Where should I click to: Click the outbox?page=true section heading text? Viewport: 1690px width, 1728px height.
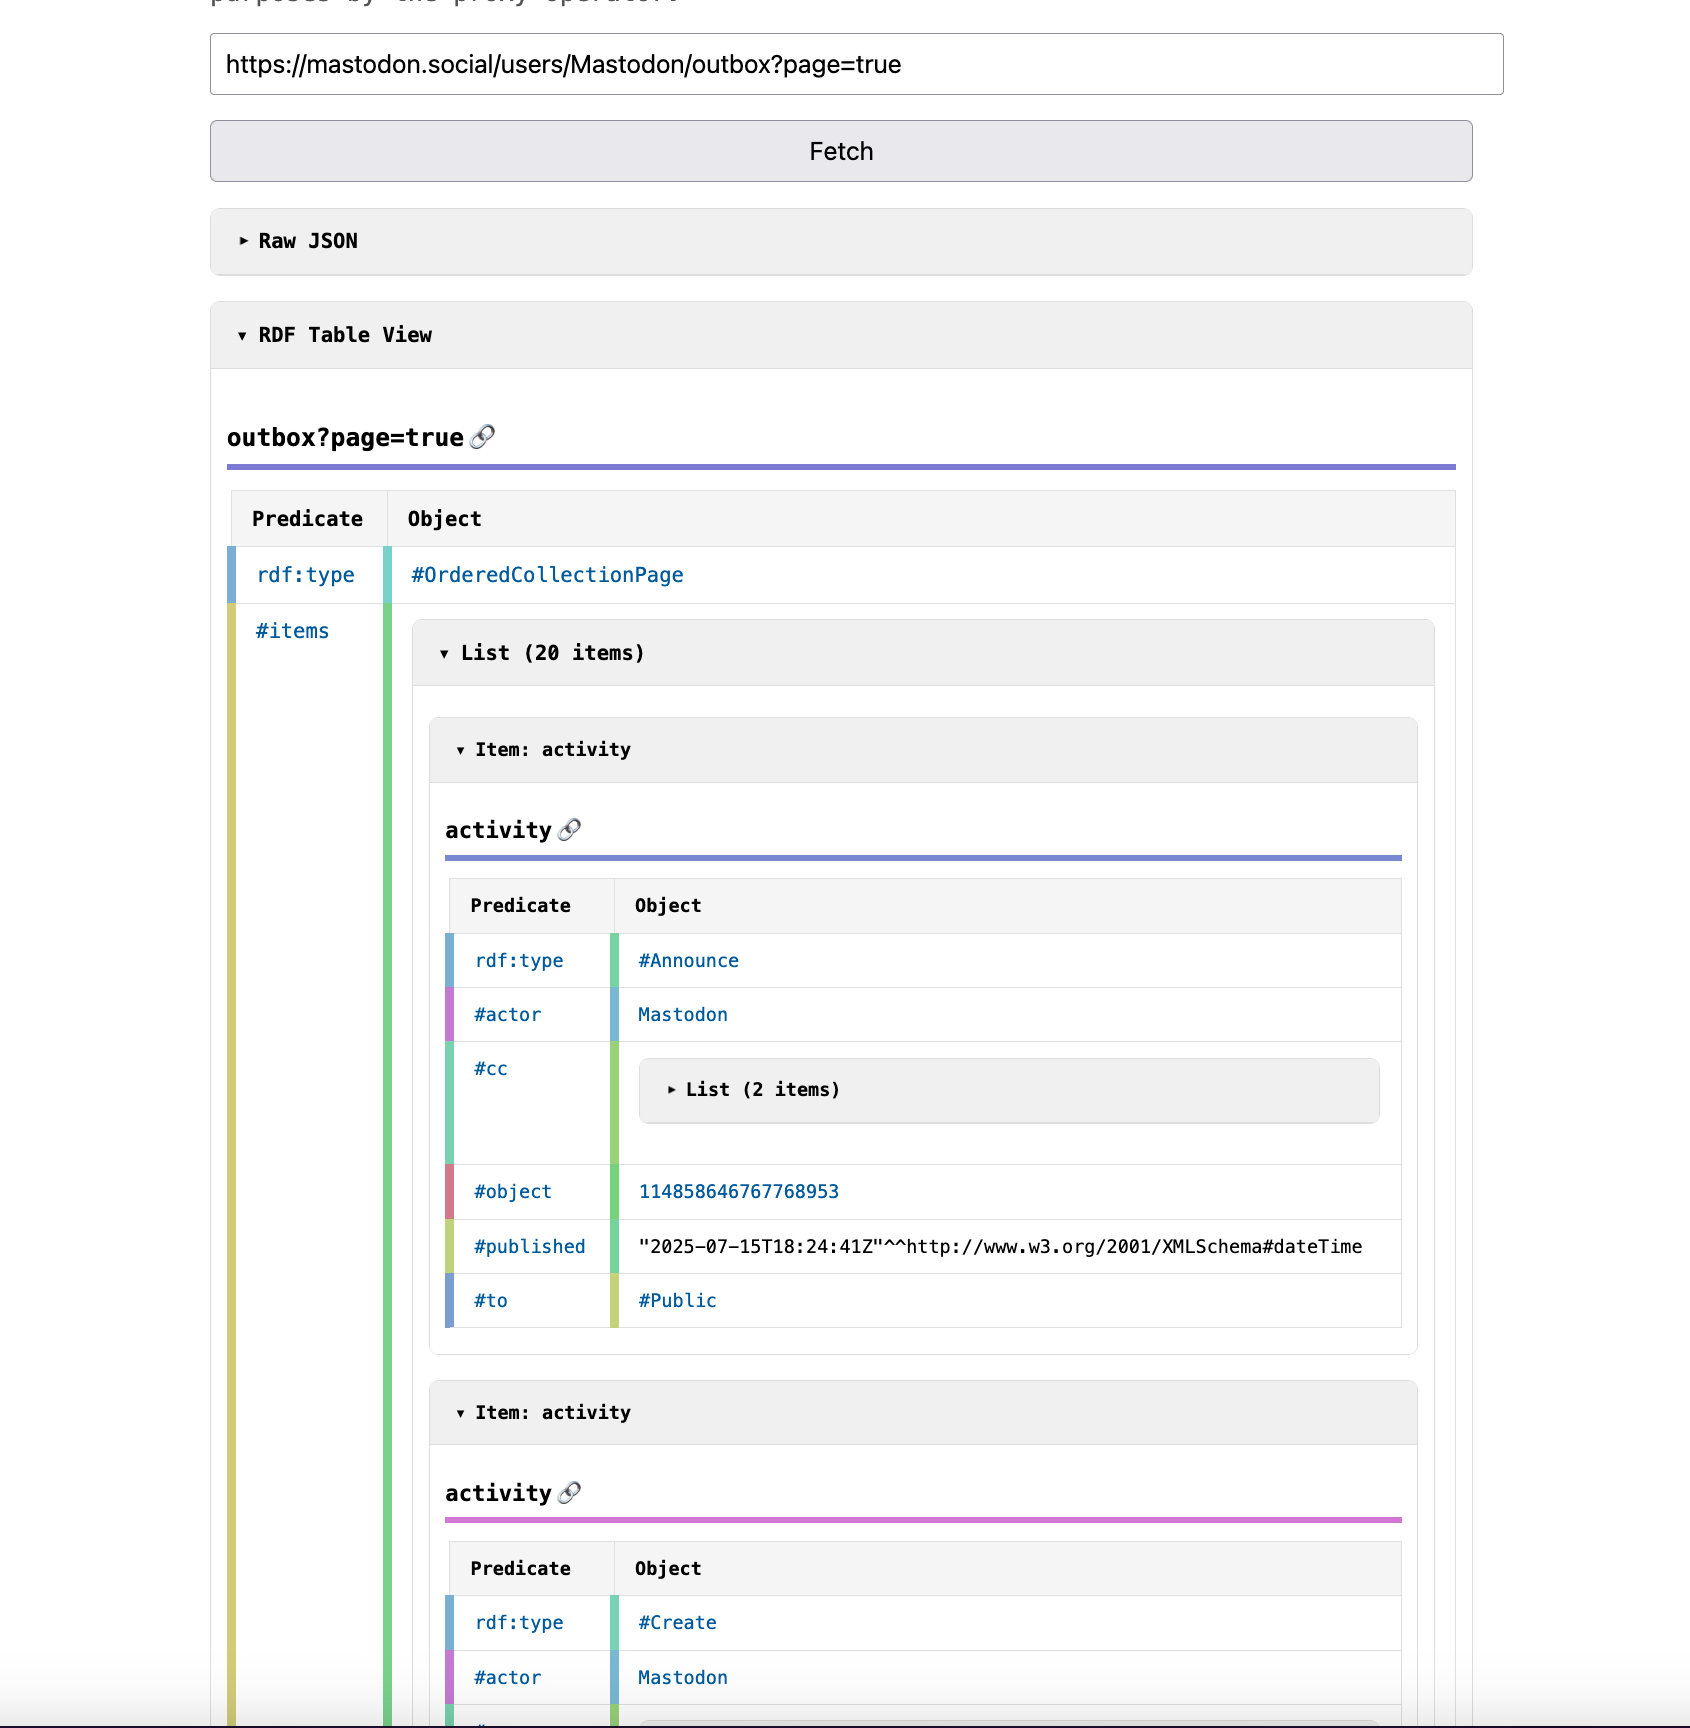pyautogui.click(x=345, y=438)
